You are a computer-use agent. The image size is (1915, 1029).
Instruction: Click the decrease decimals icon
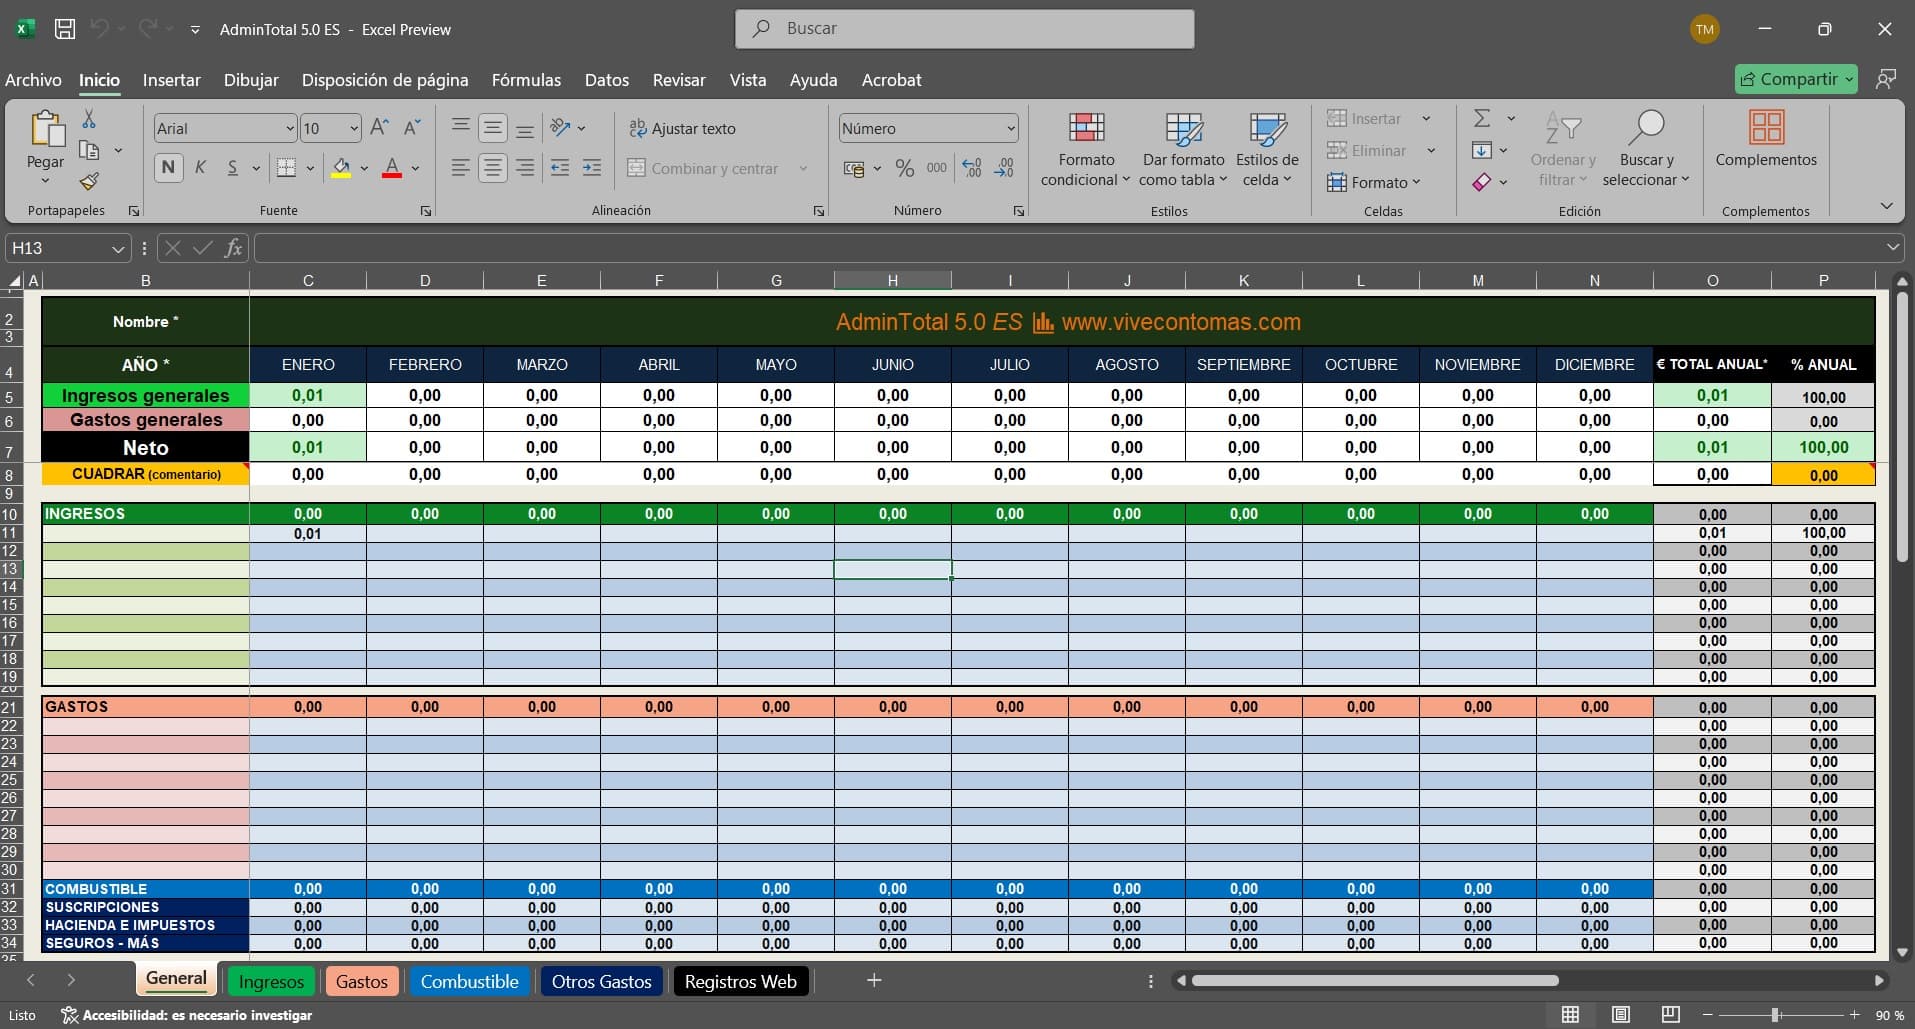(x=1004, y=168)
